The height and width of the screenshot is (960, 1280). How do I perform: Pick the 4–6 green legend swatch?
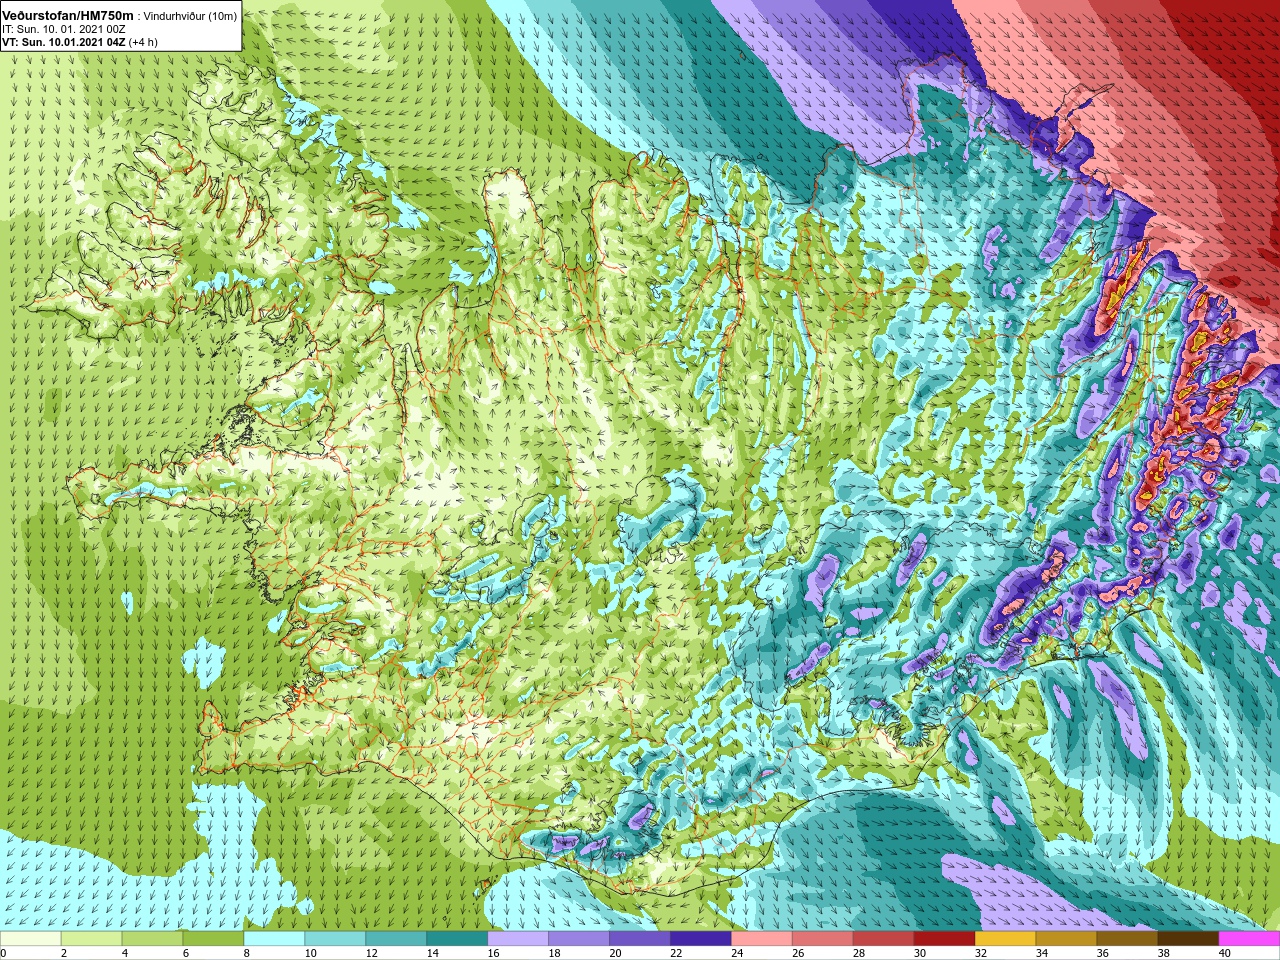(152, 938)
